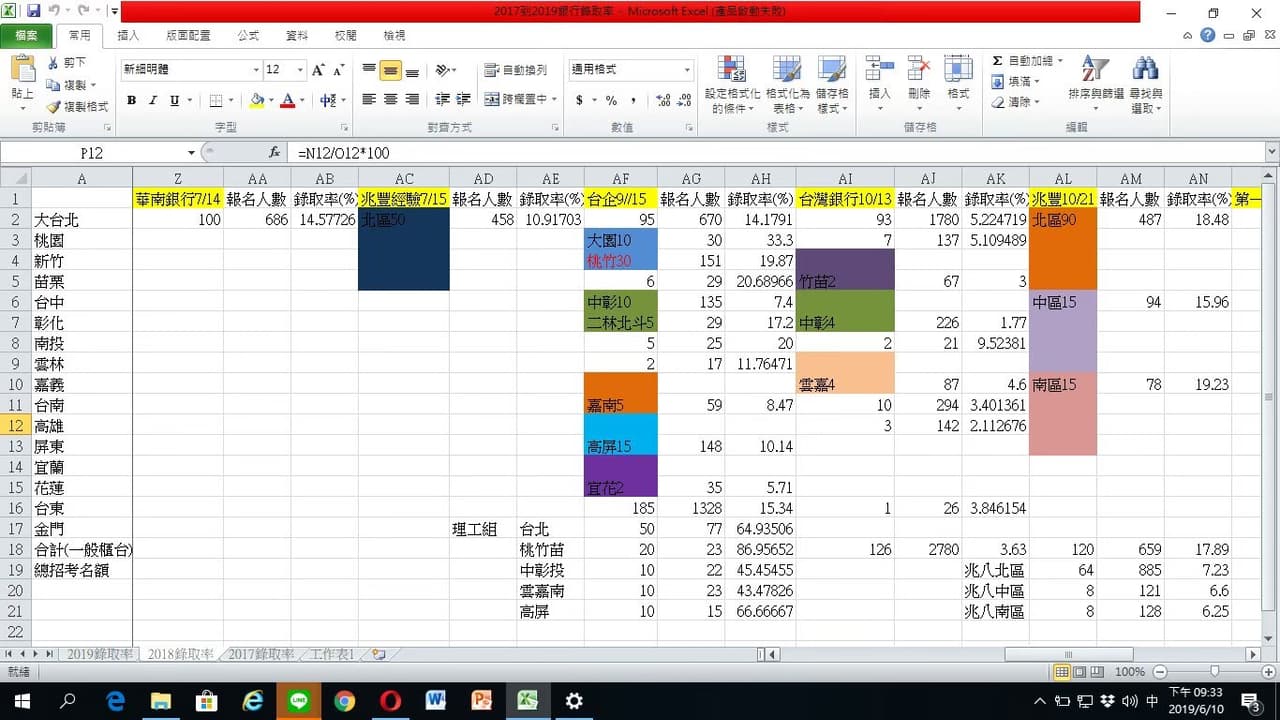Click AutoSum (自動加總)
This screenshot has width=1280, height=720.
(x=1027, y=61)
